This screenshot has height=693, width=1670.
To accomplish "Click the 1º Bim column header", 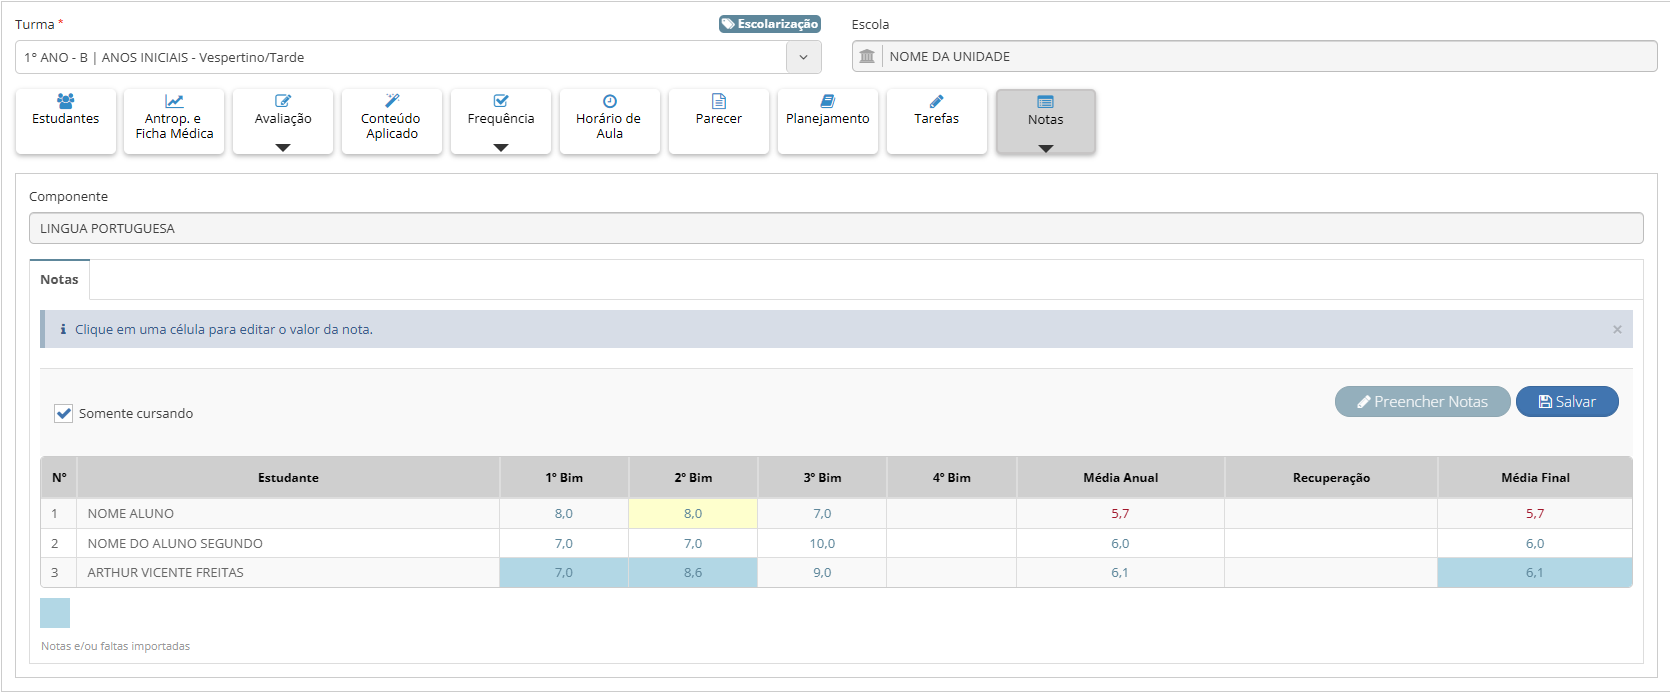I will (x=564, y=478).
